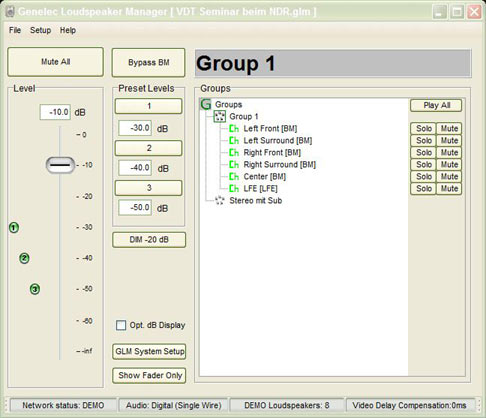Select the Stereo mit Sub group
The height and width of the screenshot is (418, 486).
(x=256, y=200)
